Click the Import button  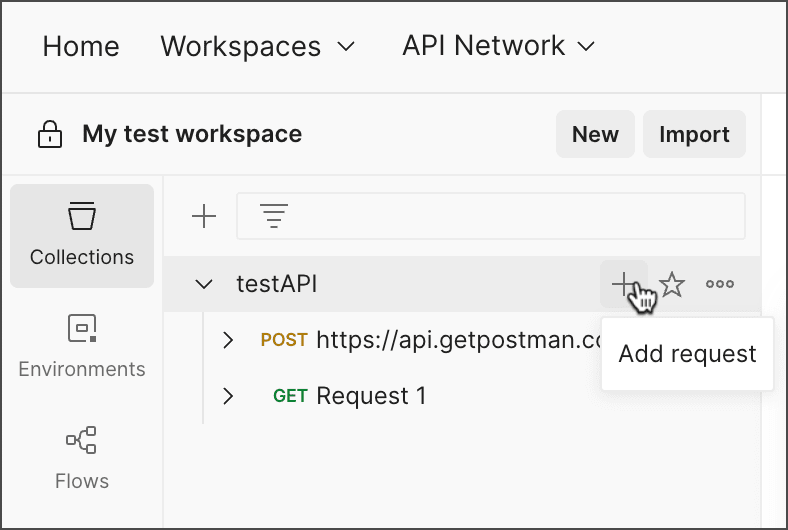click(694, 134)
